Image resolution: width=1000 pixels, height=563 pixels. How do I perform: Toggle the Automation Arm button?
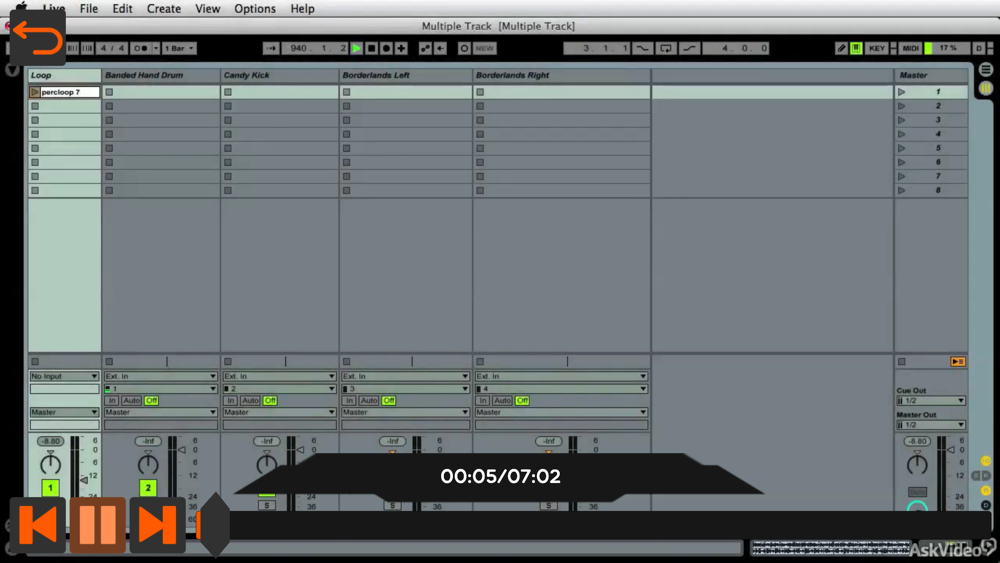(x=425, y=48)
